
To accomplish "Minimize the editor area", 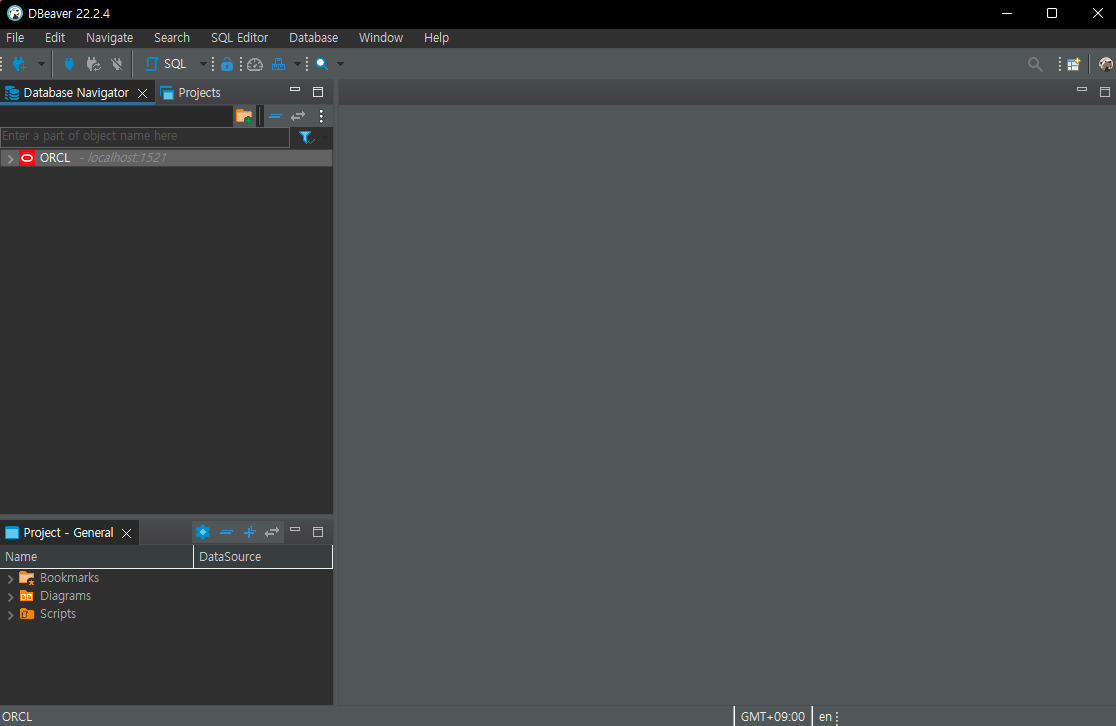I will (x=1082, y=90).
